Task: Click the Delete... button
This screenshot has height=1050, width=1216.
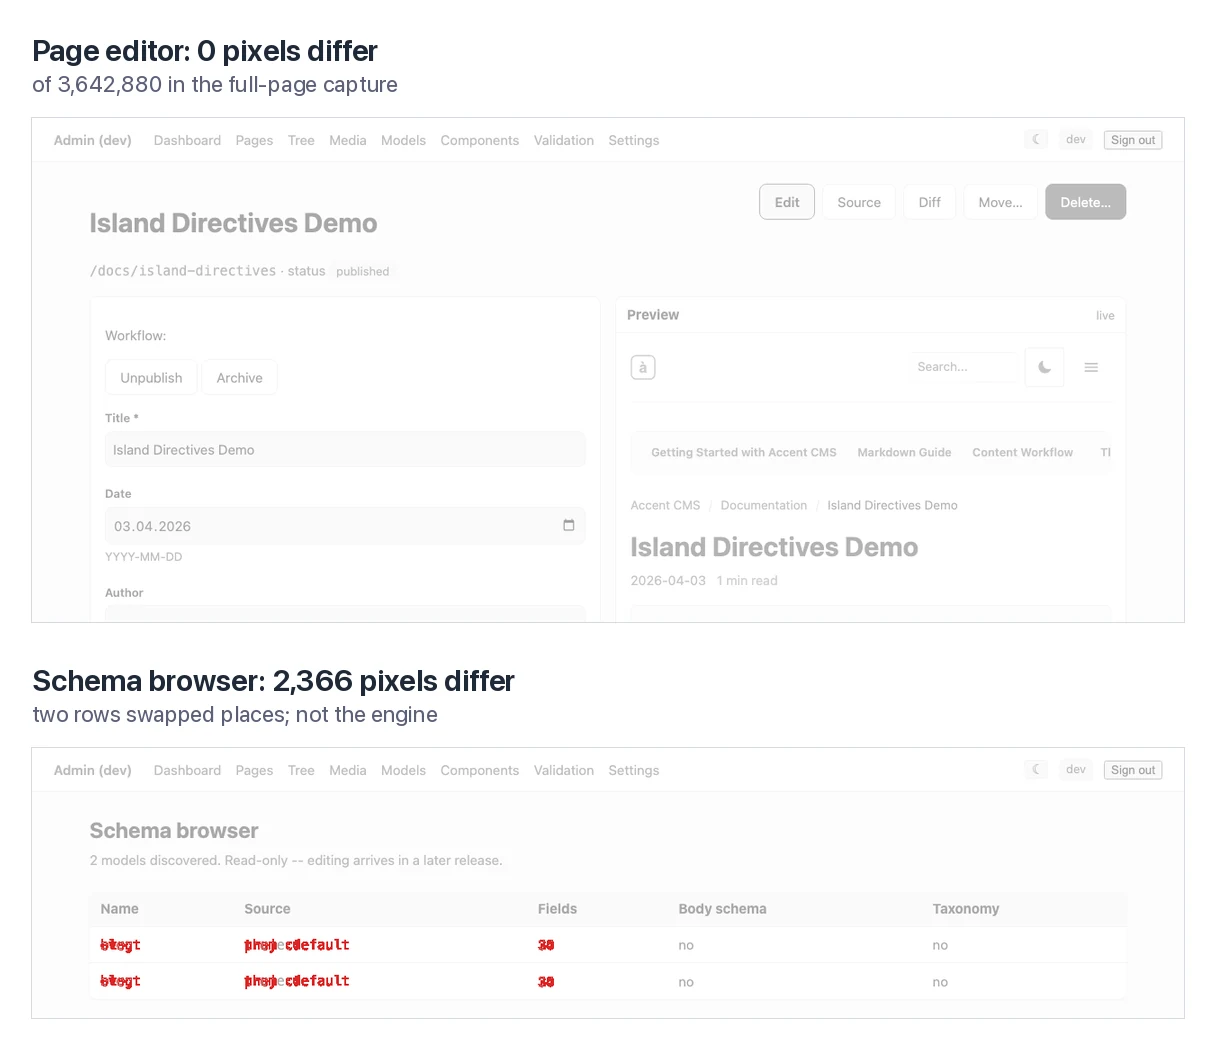Action: point(1086,202)
